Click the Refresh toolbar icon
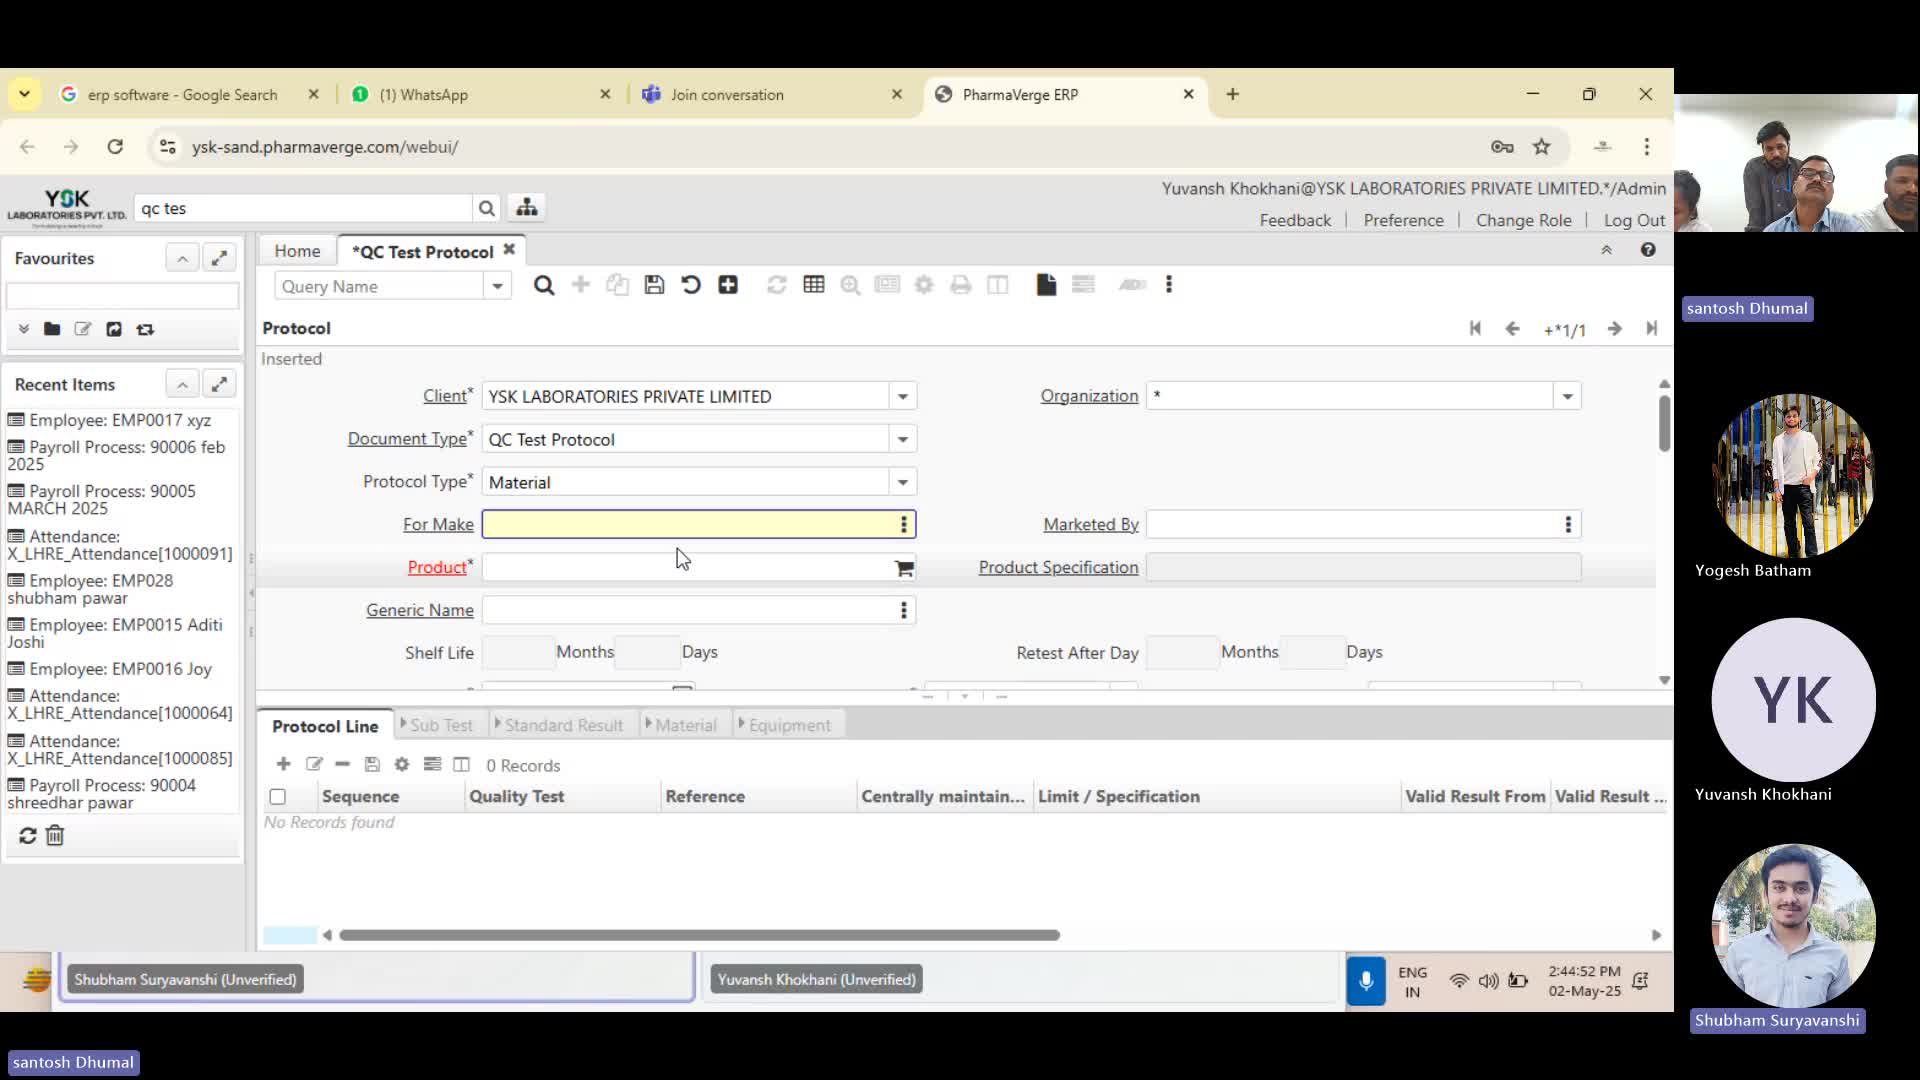Viewport: 1920px width, 1080px height. 776,285
